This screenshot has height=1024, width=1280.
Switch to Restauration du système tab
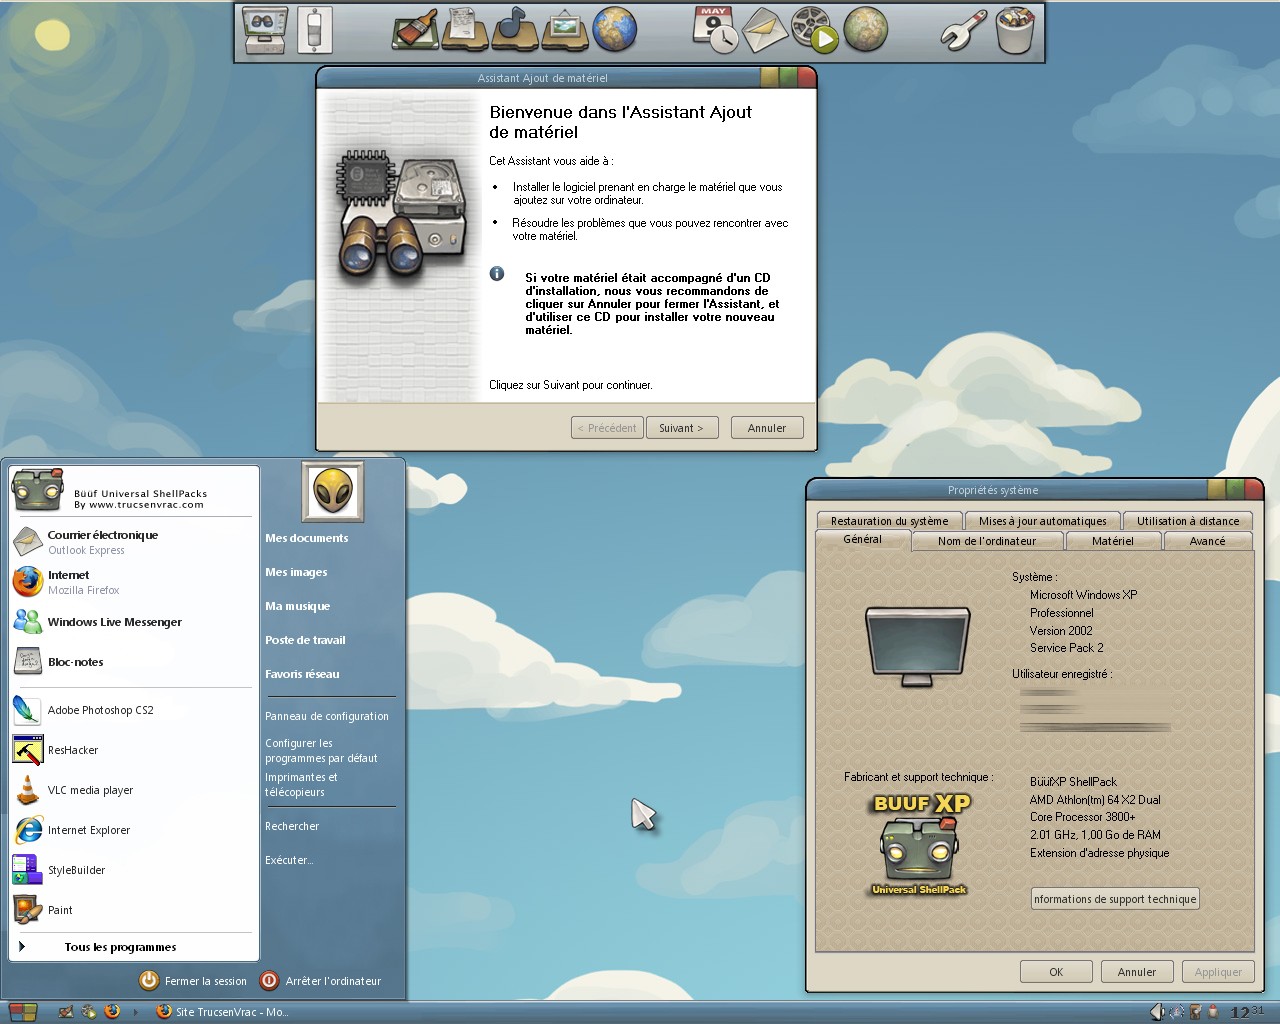[889, 521]
